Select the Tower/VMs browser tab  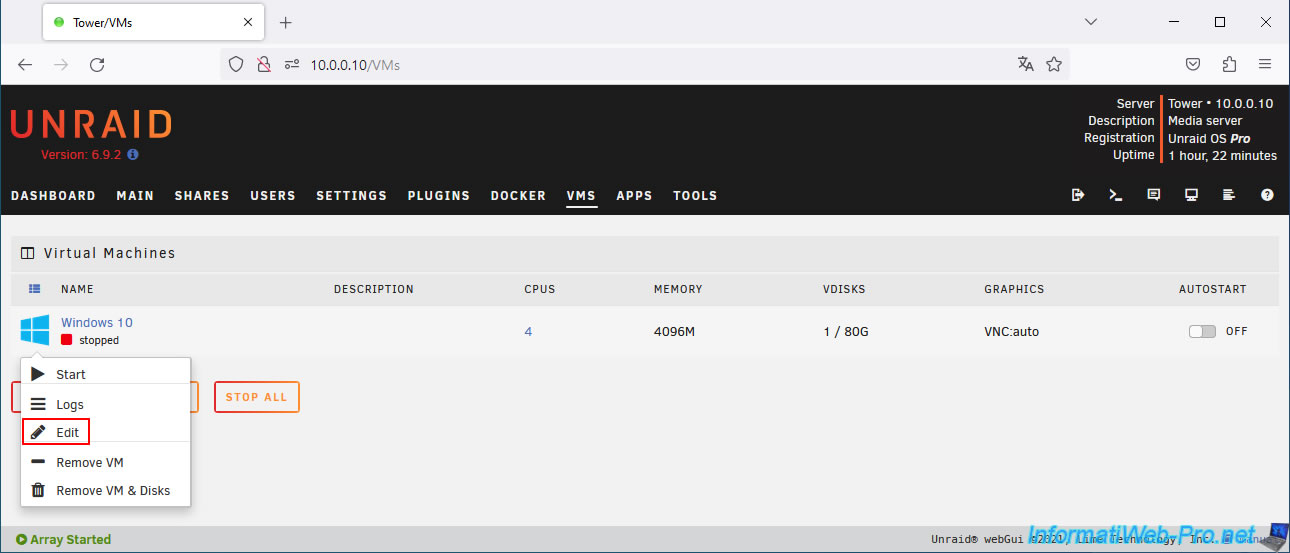153,22
